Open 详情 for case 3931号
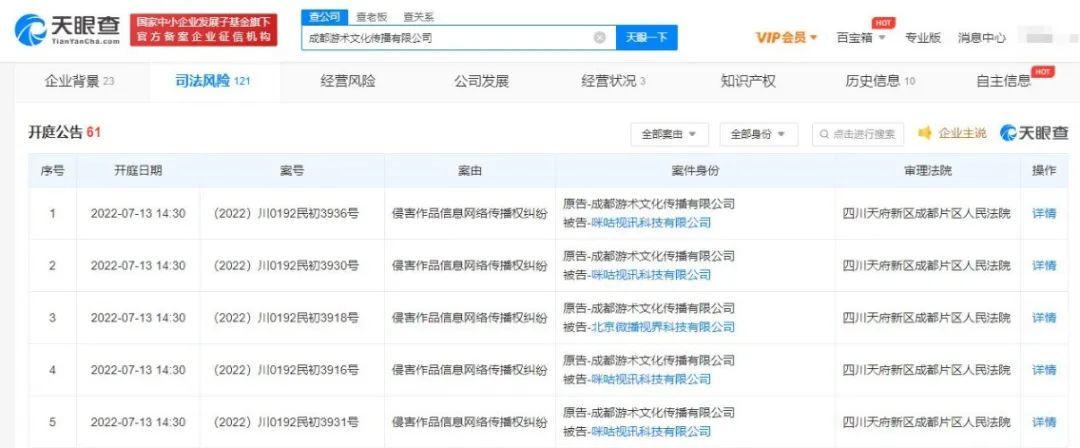This screenshot has height=448, width=1080. click(1043, 422)
